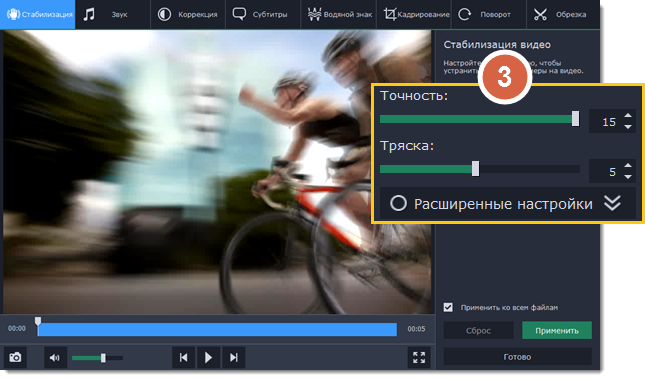645x379 pixels.
Task: Open the Коррекция tab
Action: 188,14
